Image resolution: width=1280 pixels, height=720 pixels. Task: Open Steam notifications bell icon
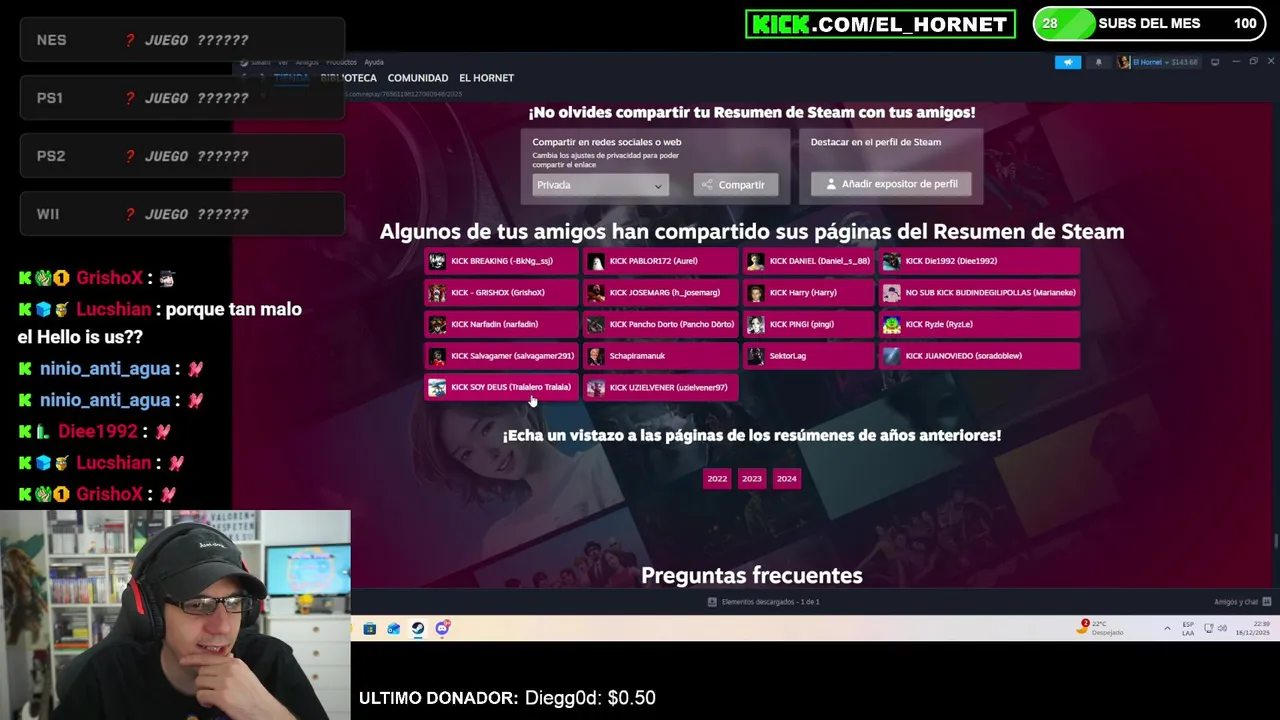point(1098,62)
